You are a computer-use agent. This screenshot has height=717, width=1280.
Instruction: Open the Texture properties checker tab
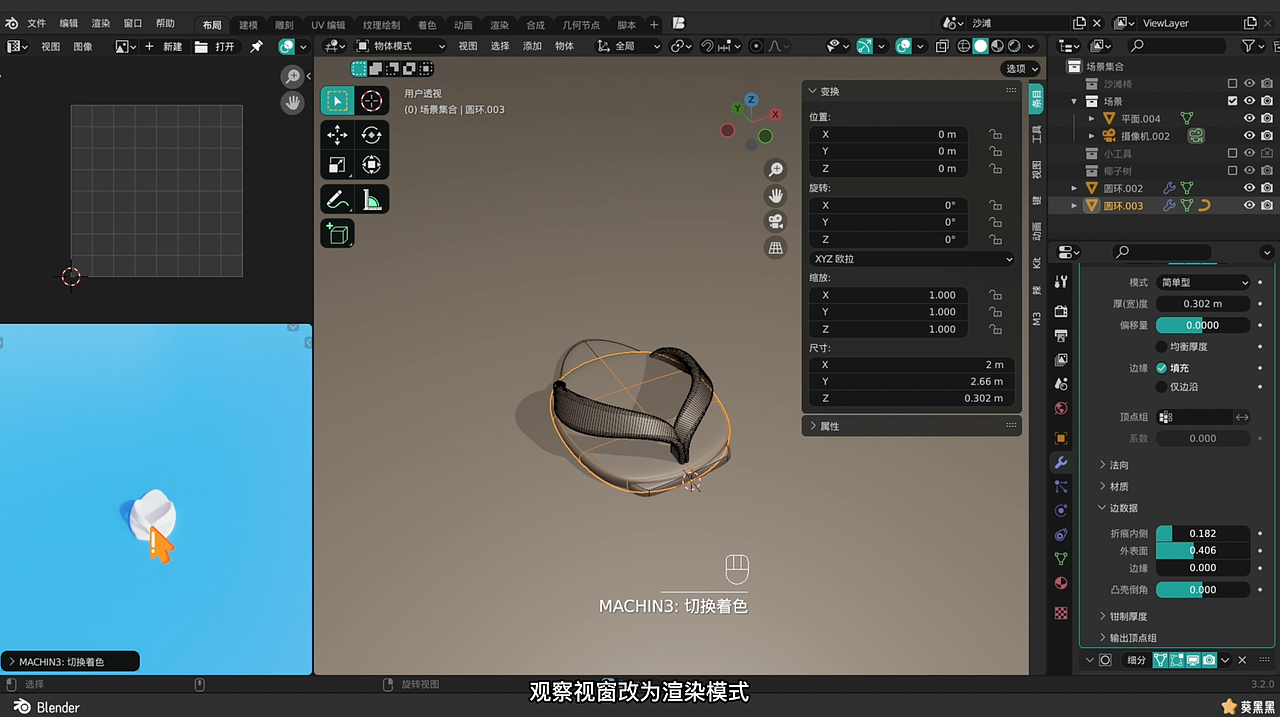tap(1061, 613)
